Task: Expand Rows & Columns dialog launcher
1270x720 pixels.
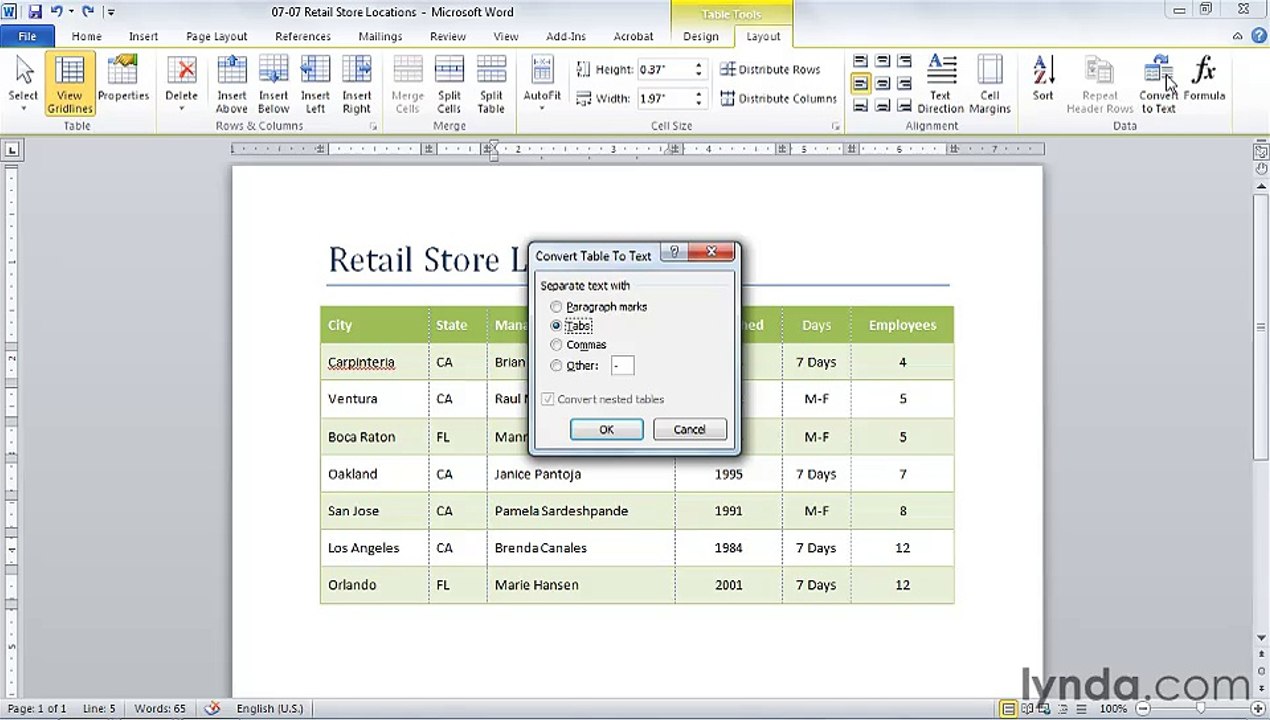Action: tap(373, 127)
